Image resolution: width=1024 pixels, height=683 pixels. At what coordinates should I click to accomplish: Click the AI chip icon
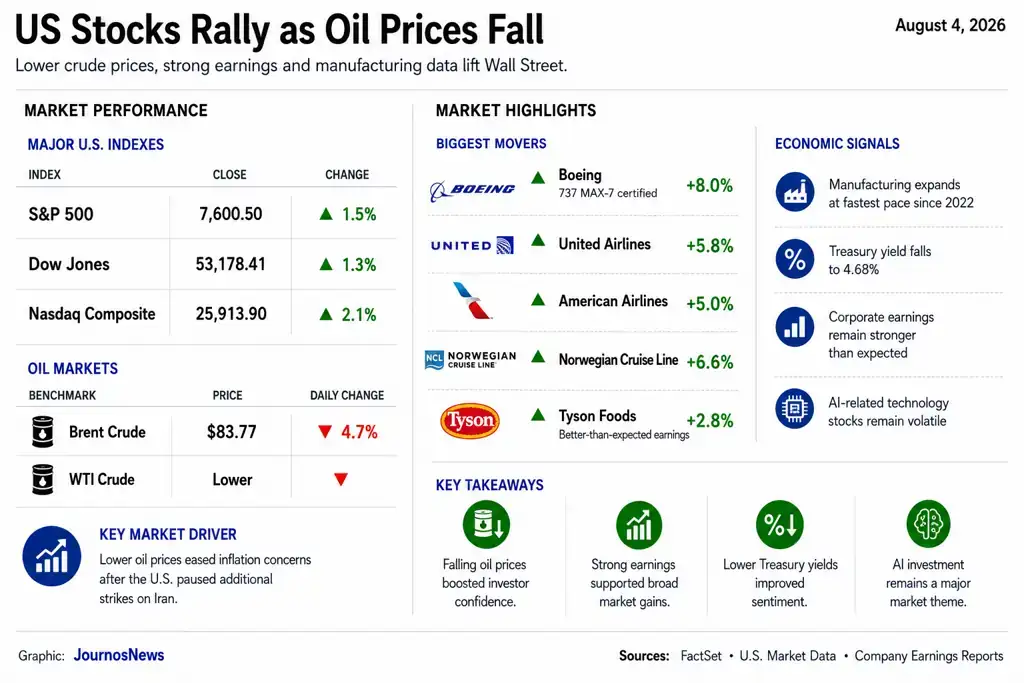[x=795, y=409]
